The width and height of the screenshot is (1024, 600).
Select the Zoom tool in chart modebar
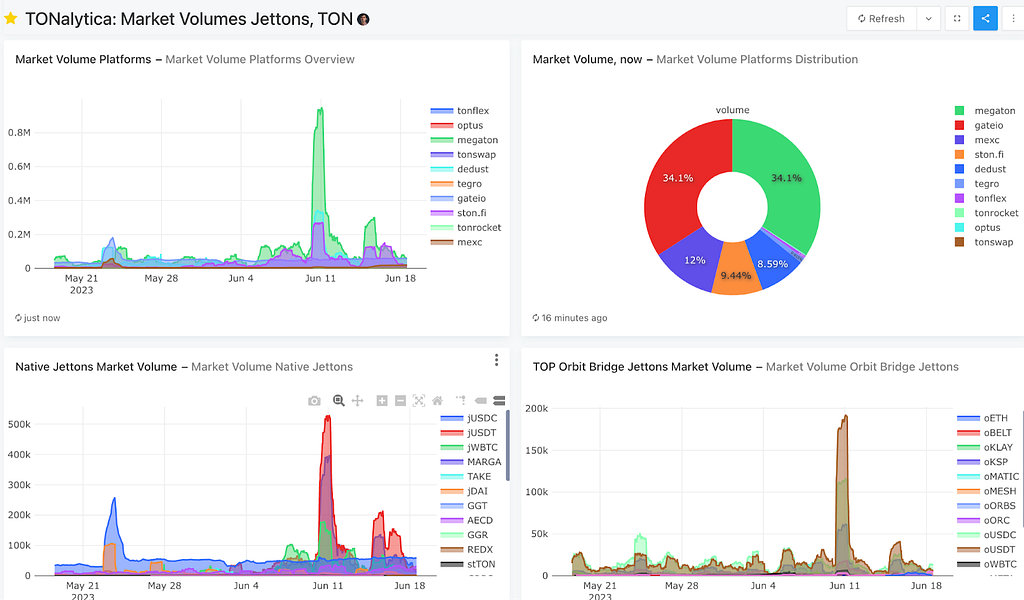pos(338,400)
